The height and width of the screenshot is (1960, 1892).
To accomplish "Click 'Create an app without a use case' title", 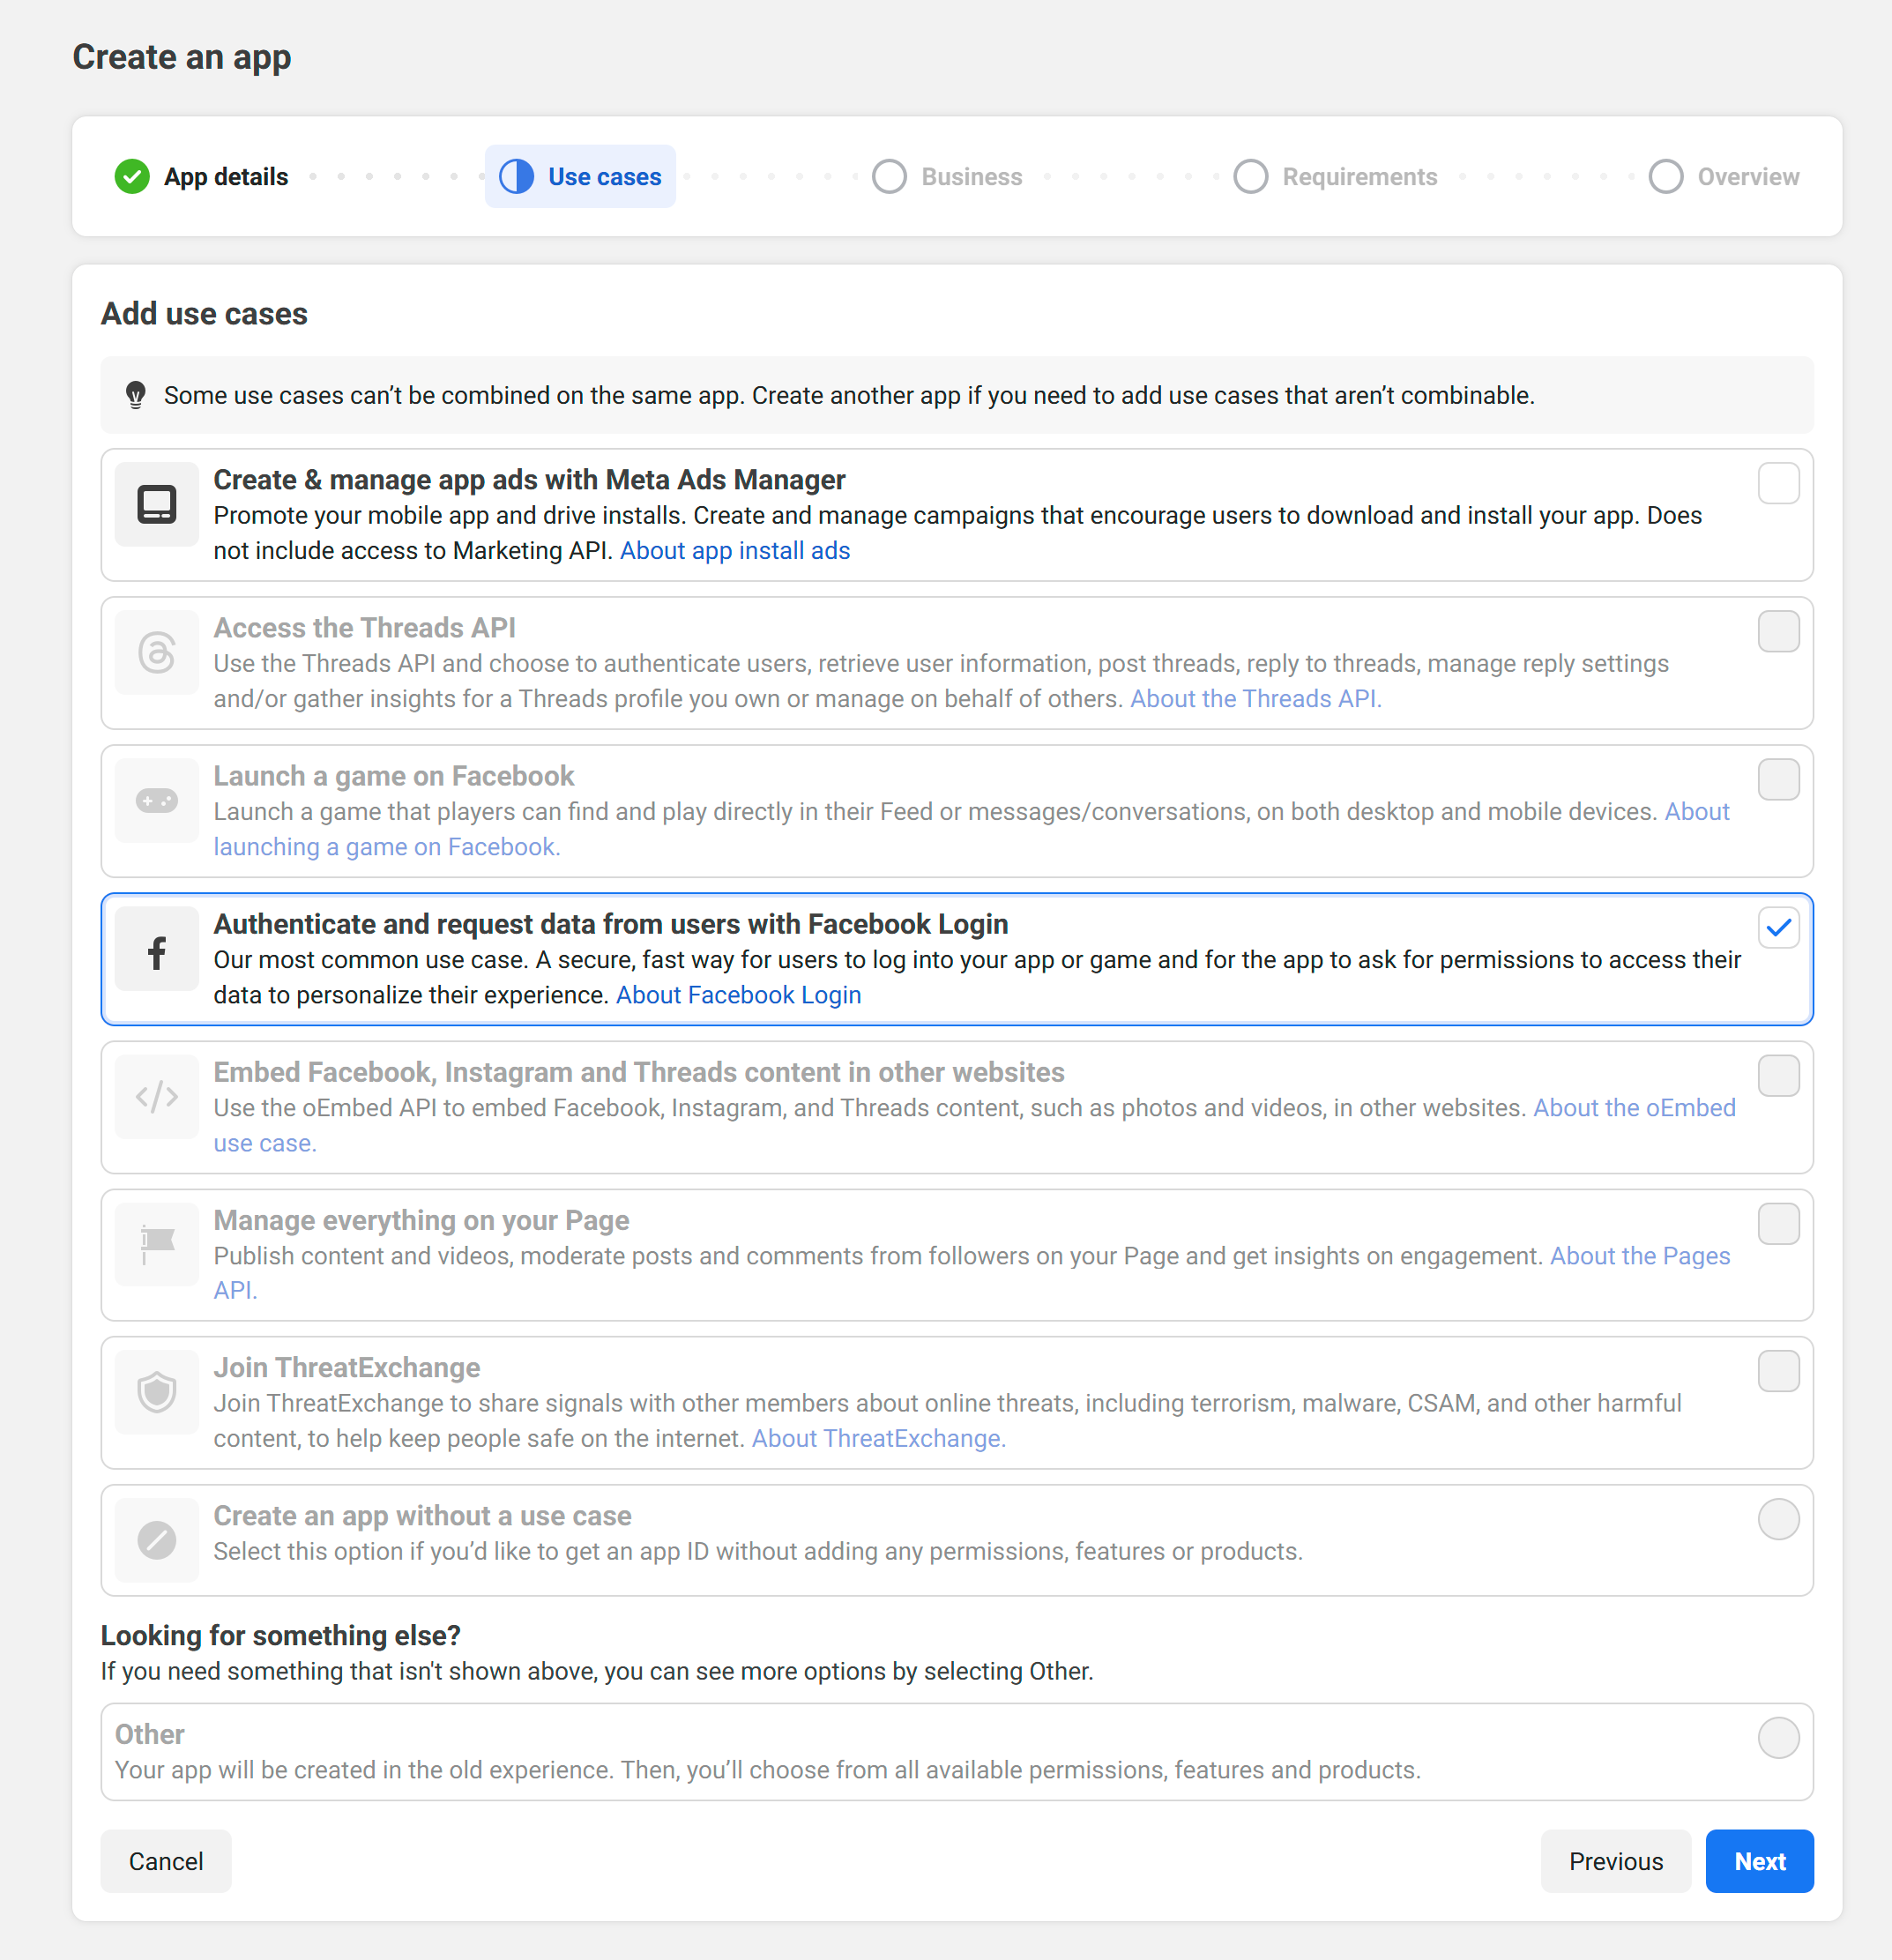I will (x=422, y=1516).
